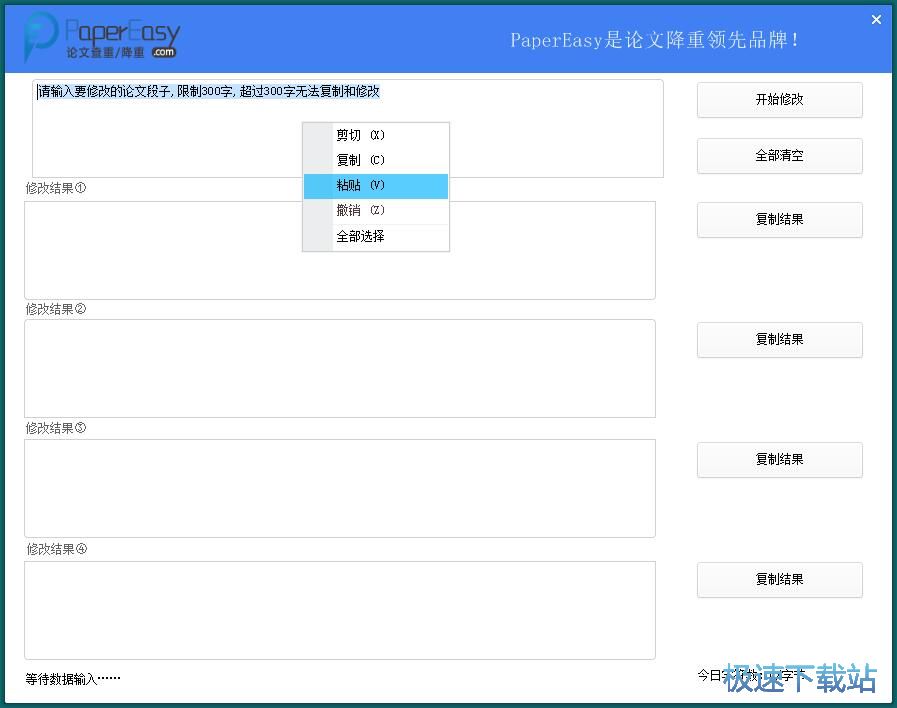Click the 修改结果④ result area
897x708 pixels.
pos(340,610)
